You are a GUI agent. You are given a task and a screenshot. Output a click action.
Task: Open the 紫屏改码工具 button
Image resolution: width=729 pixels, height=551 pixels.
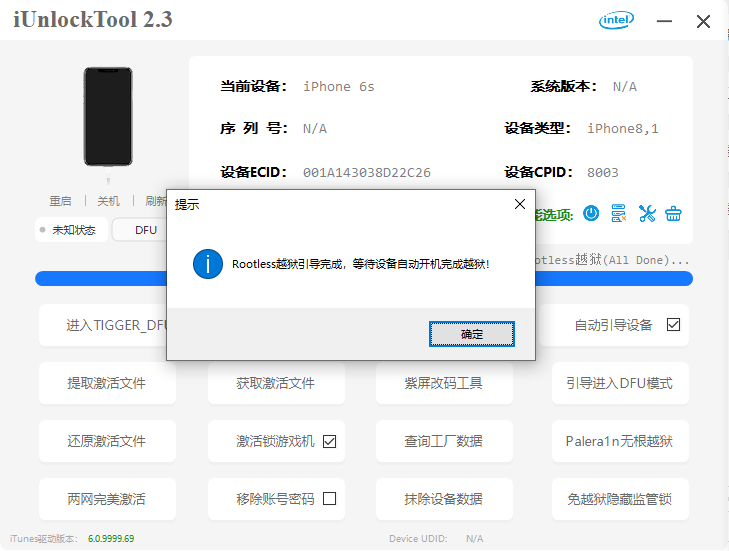444,383
